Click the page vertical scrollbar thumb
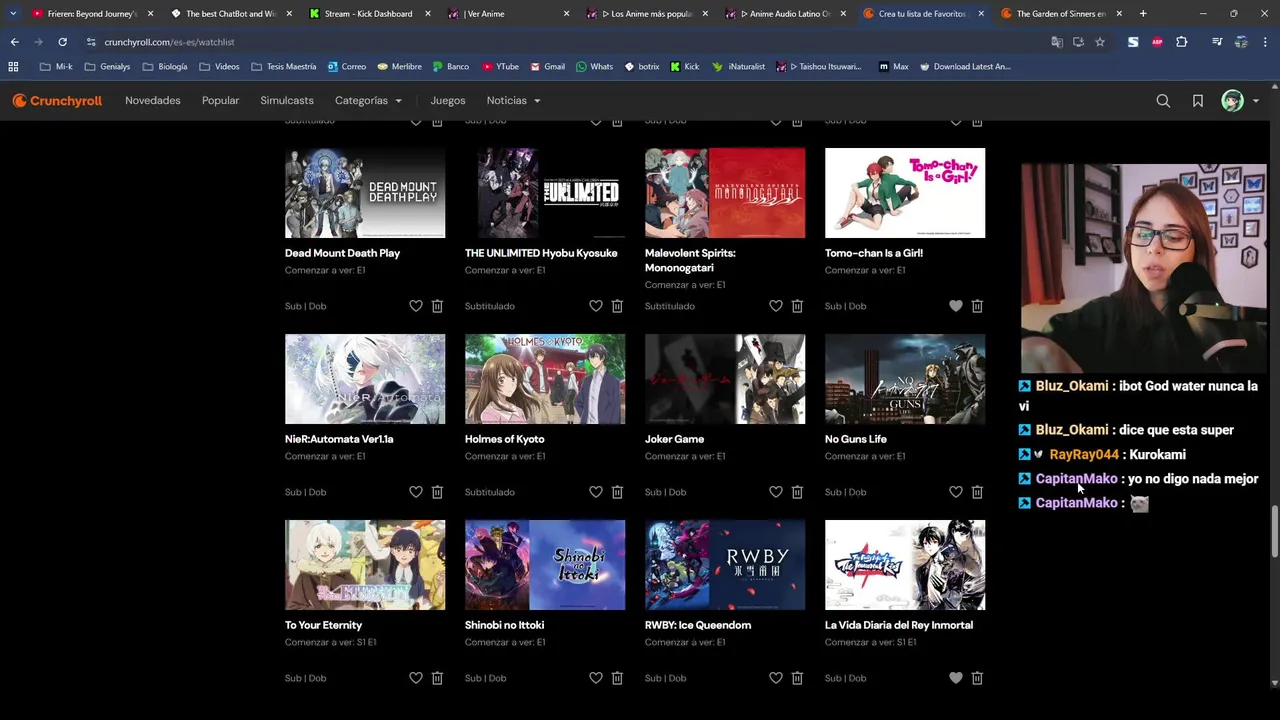 click(x=1274, y=531)
